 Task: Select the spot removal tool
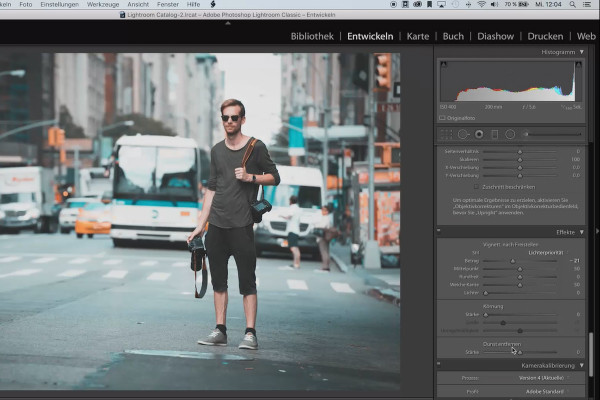[x=463, y=133]
